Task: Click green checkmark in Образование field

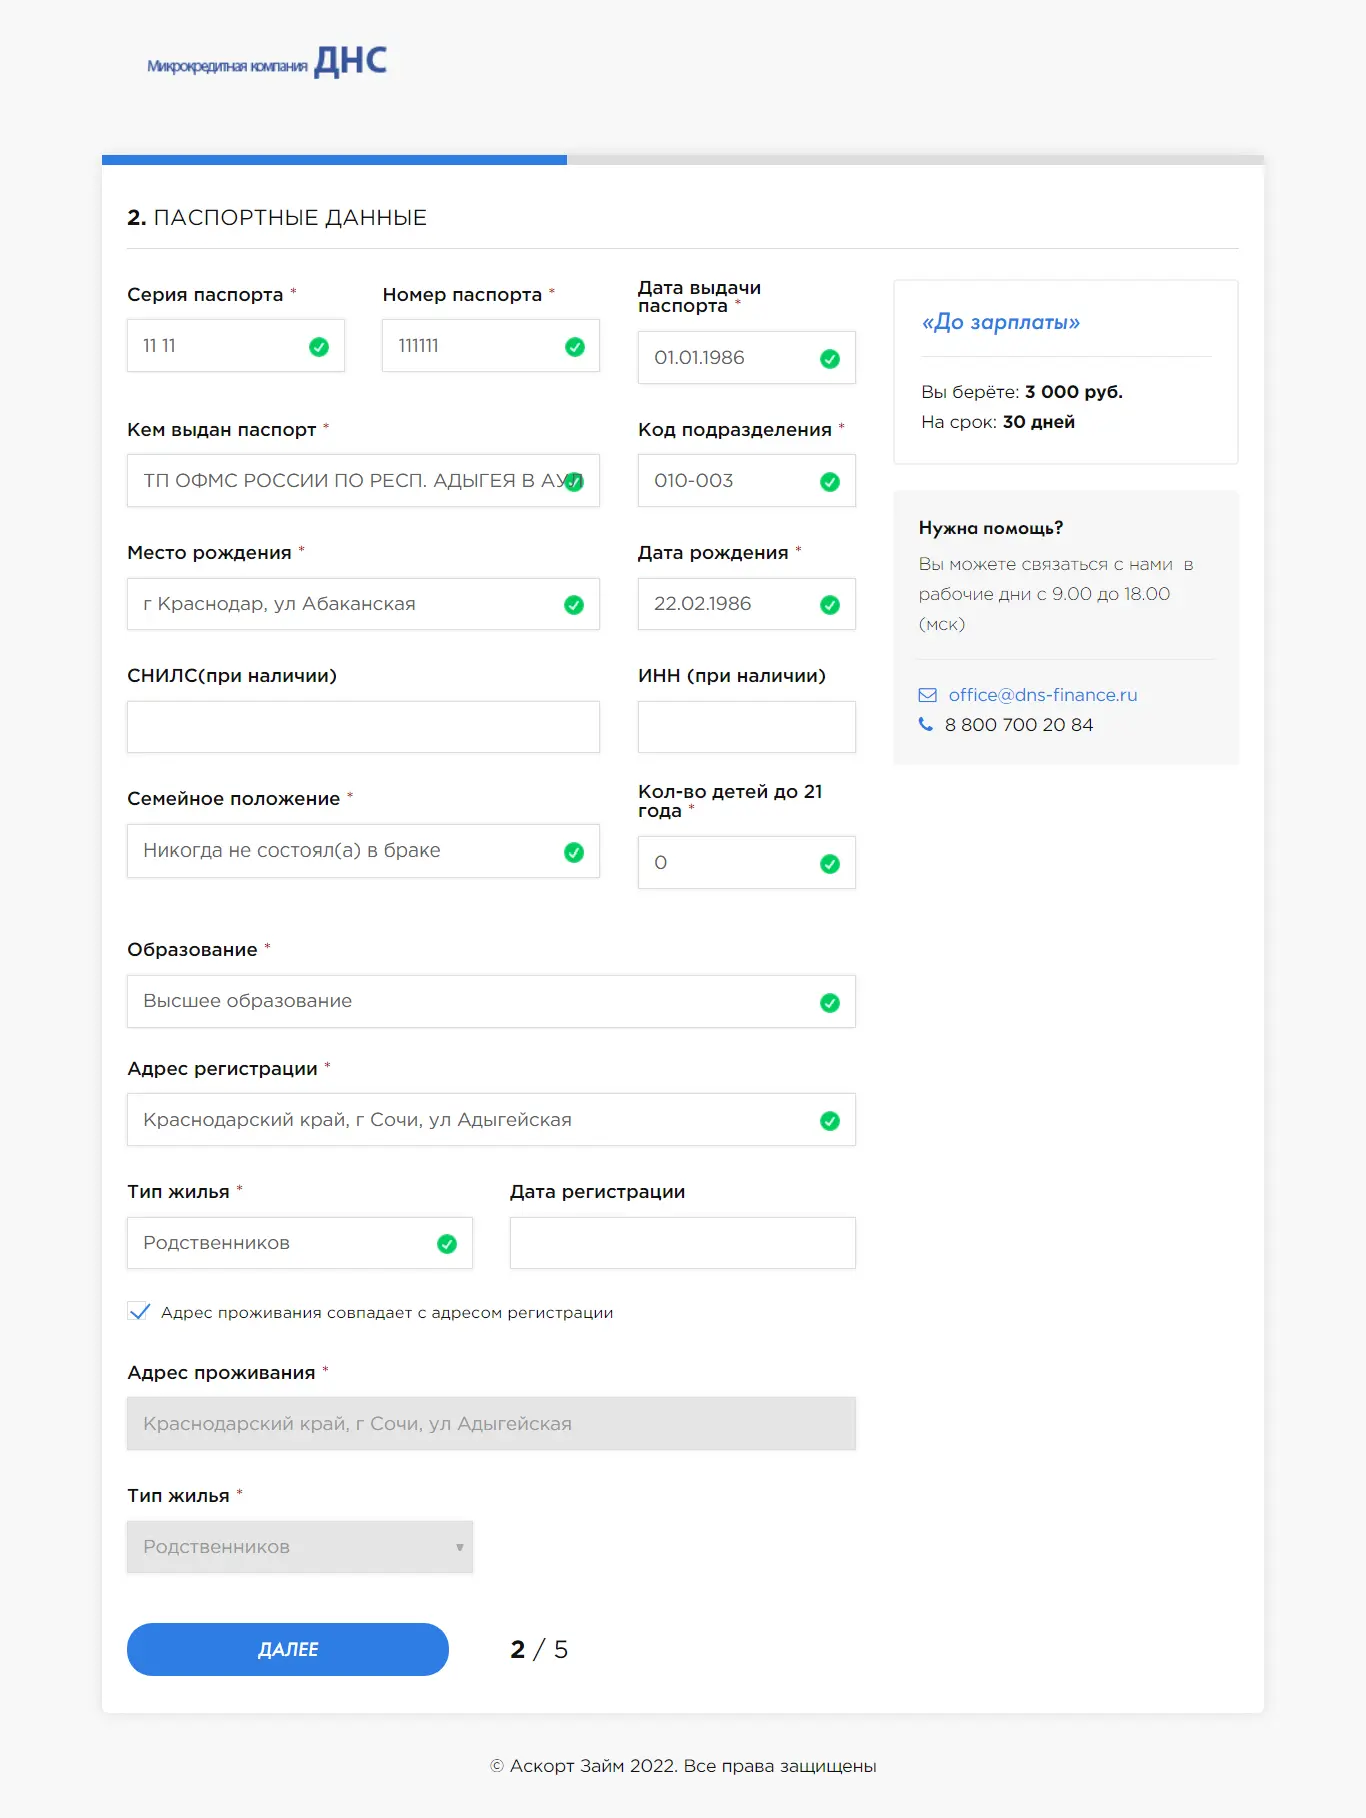Action: coord(830,1003)
